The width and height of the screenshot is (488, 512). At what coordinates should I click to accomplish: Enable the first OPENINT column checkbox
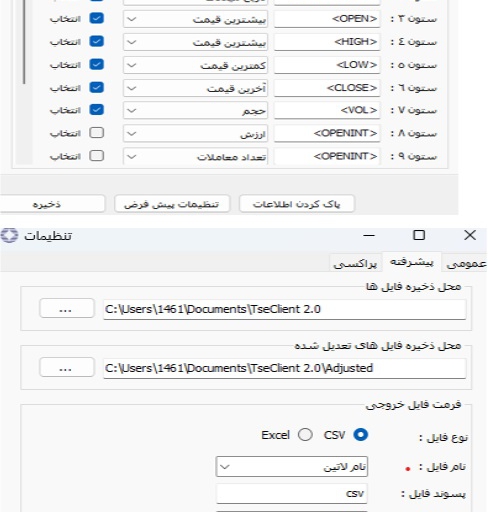click(97, 133)
